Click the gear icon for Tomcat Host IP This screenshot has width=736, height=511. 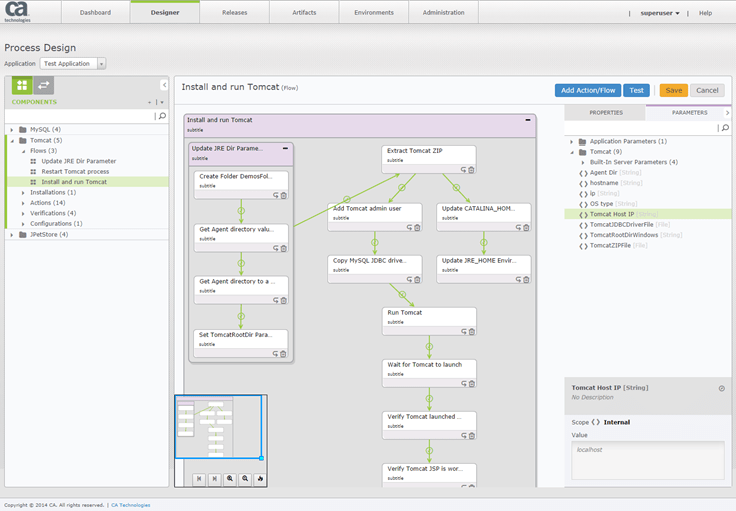[721, 388]
